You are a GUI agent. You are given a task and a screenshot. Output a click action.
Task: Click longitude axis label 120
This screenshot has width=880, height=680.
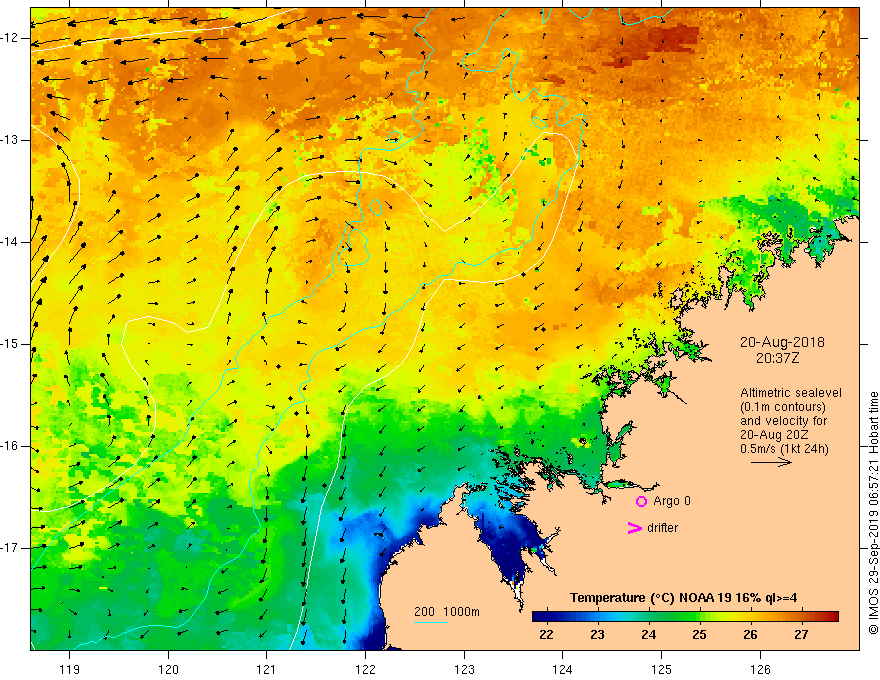[x=168, y=669]
